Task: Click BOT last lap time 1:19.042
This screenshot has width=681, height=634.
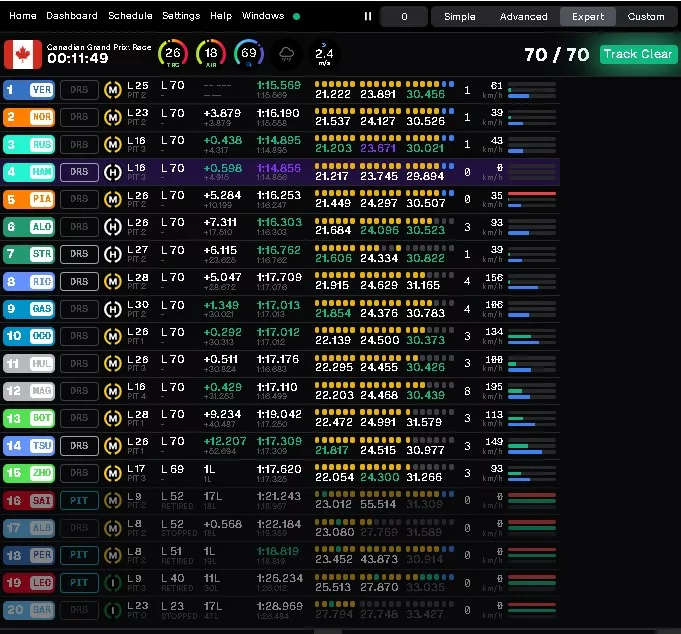Action: [x=279, y=414]
